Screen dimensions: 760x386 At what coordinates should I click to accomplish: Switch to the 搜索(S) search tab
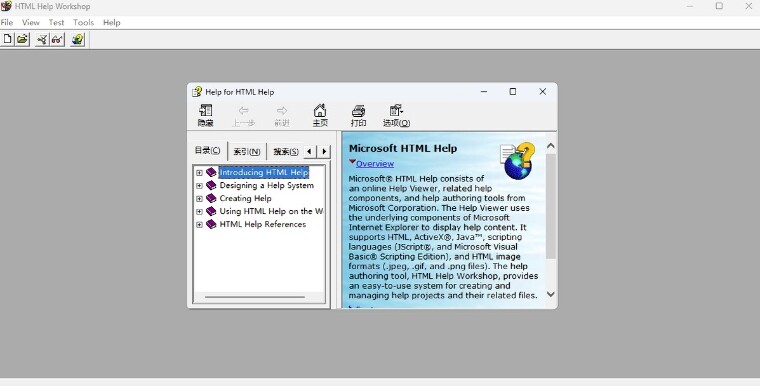(x=285, y=152)
